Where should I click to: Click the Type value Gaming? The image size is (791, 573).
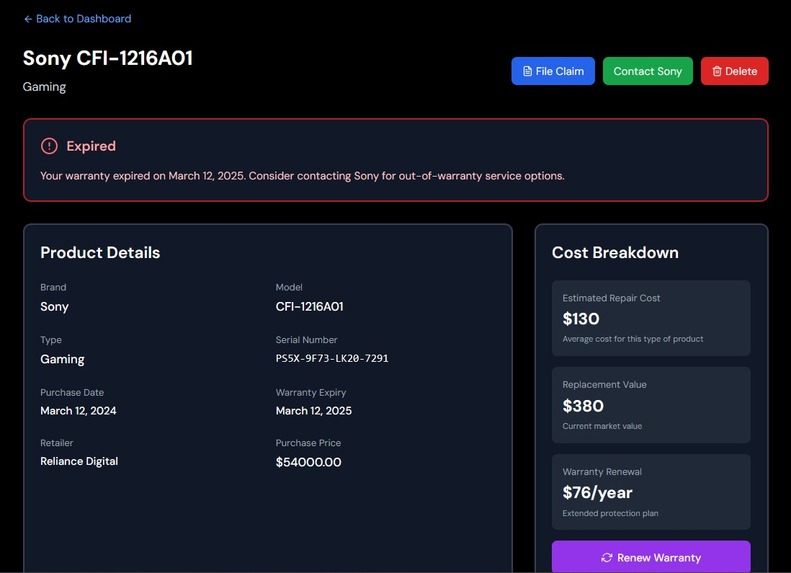coord(63,359)
